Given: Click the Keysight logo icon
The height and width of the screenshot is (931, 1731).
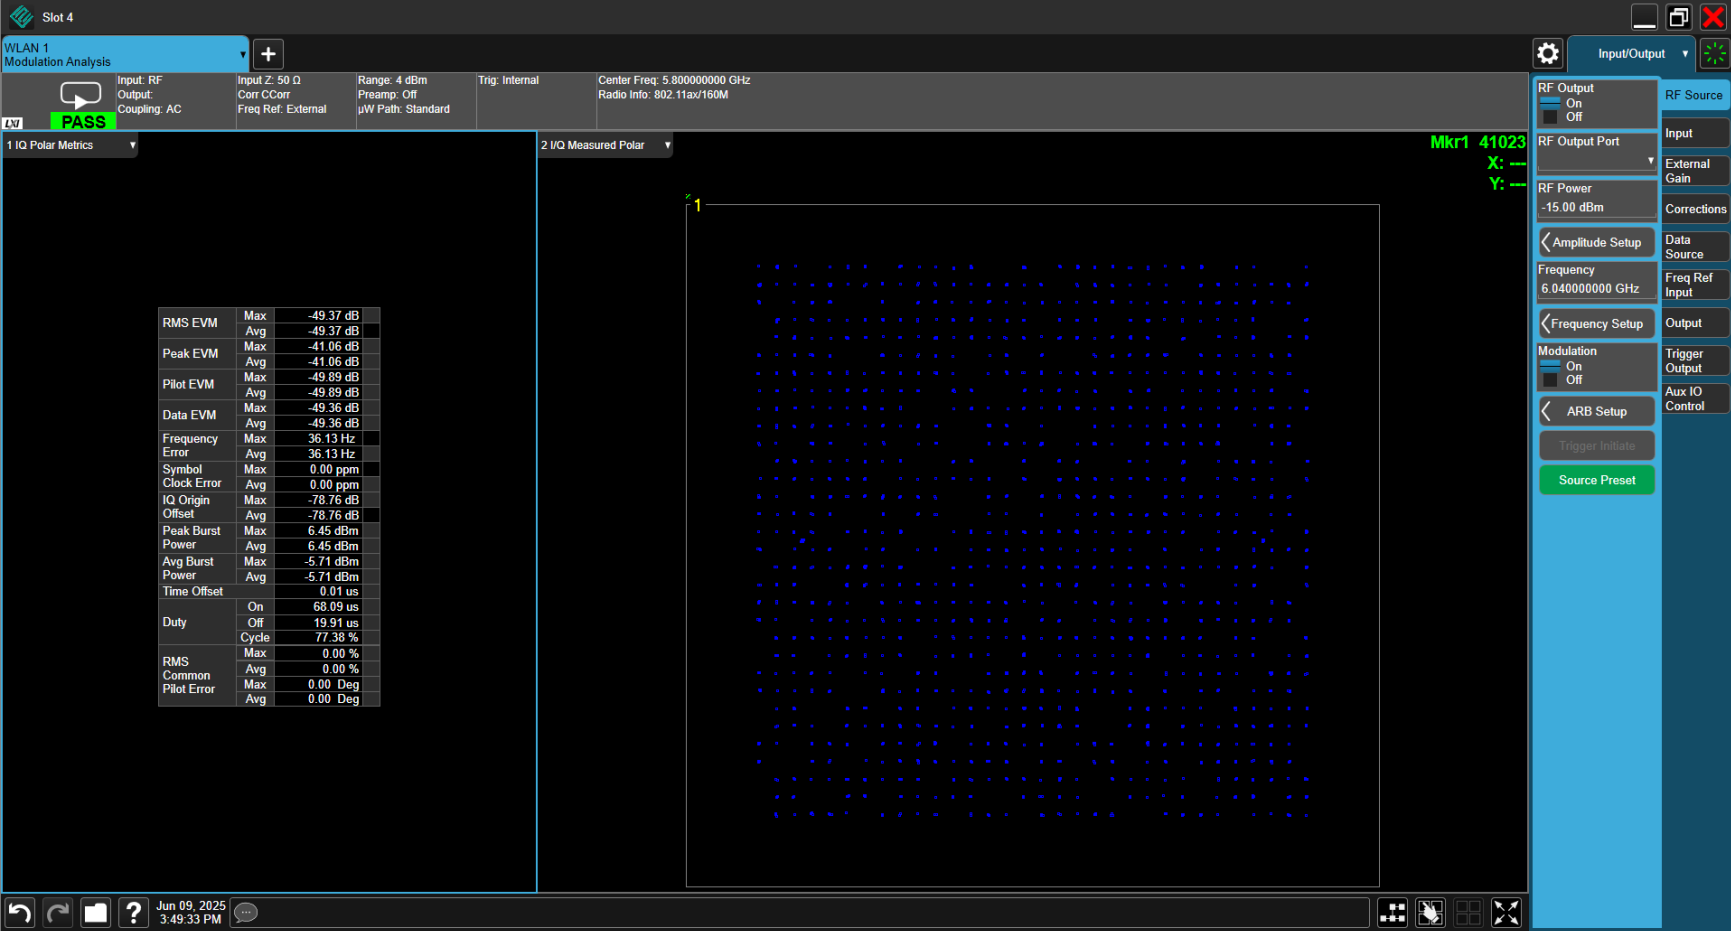Looking at the screenshot, I should [21, 17].
